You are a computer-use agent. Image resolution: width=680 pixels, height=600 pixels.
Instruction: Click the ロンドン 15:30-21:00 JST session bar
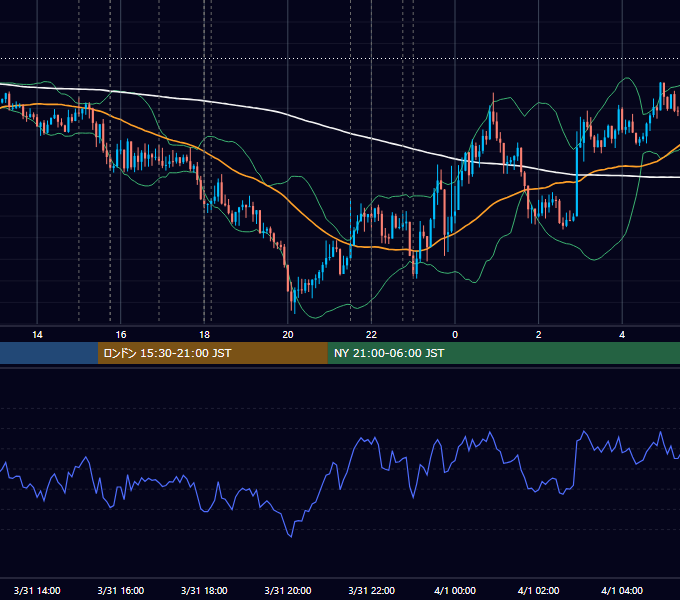coord(212,353)
